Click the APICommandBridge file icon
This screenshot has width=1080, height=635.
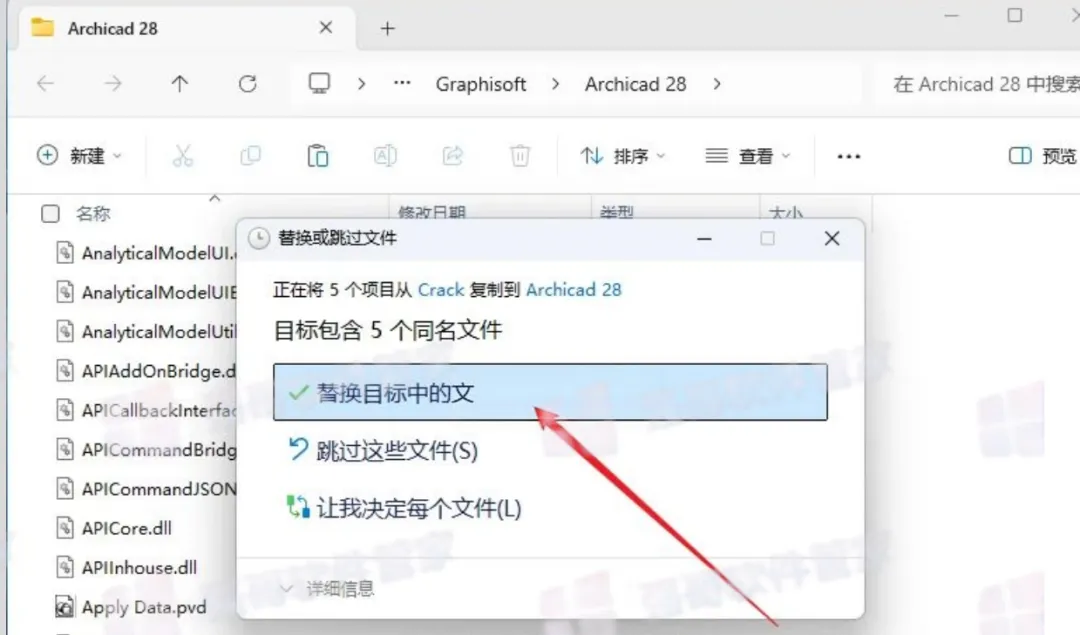[65, 450]
